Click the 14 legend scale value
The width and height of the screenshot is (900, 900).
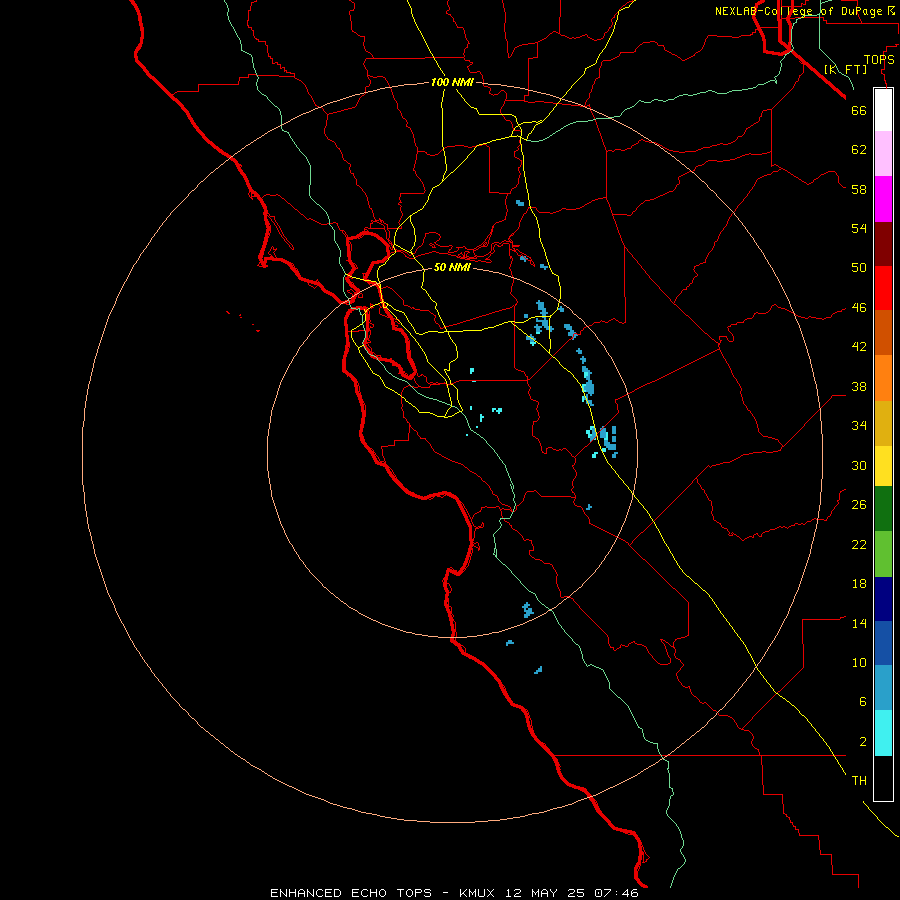tap(859, 624)
